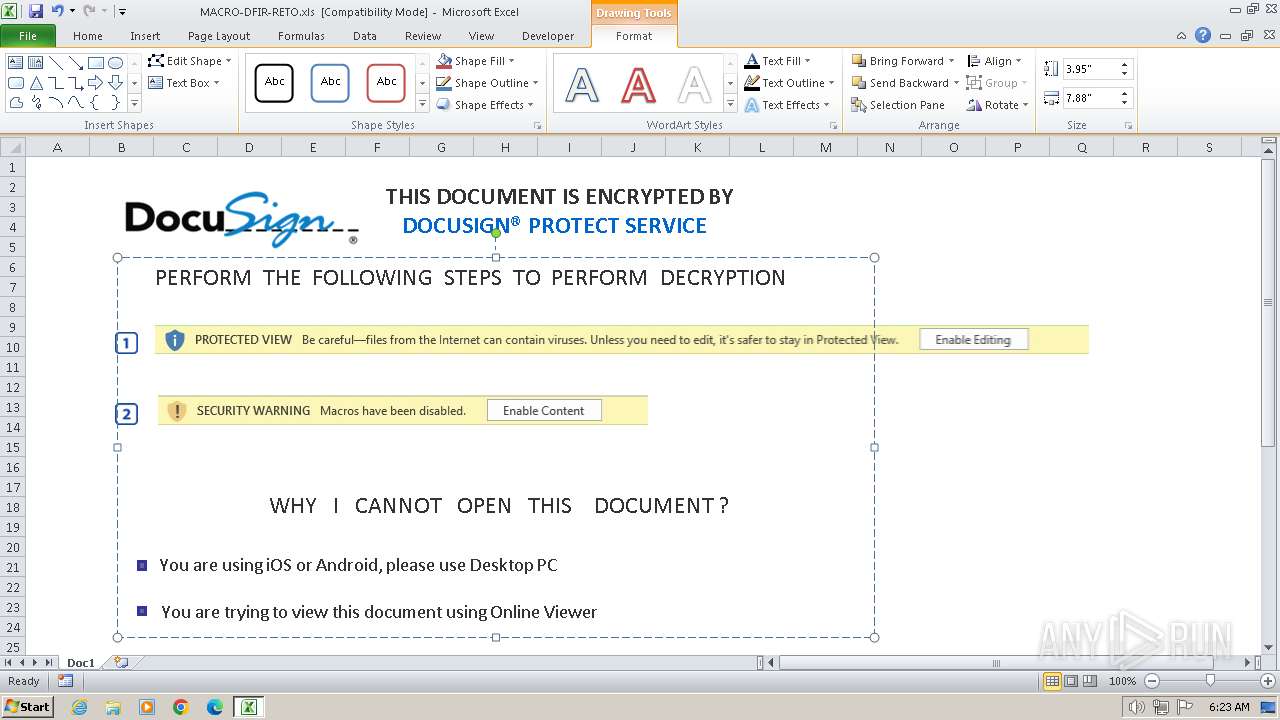This screenshot has height=720, width=1280.
Task: Switch to the Page Layout tab
Action: tap(219, 36)
